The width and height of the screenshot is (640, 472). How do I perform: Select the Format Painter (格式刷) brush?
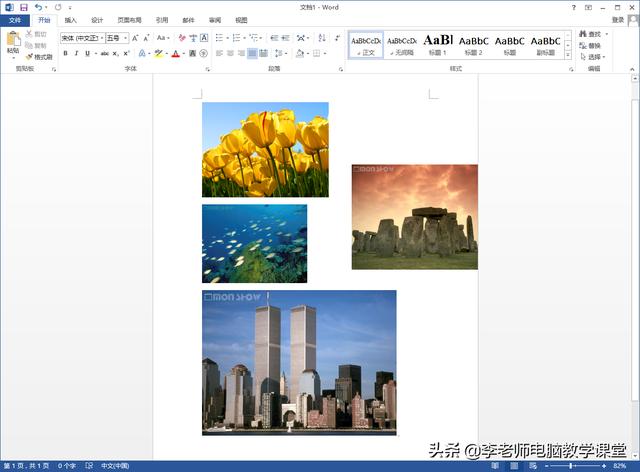point(29,57)
